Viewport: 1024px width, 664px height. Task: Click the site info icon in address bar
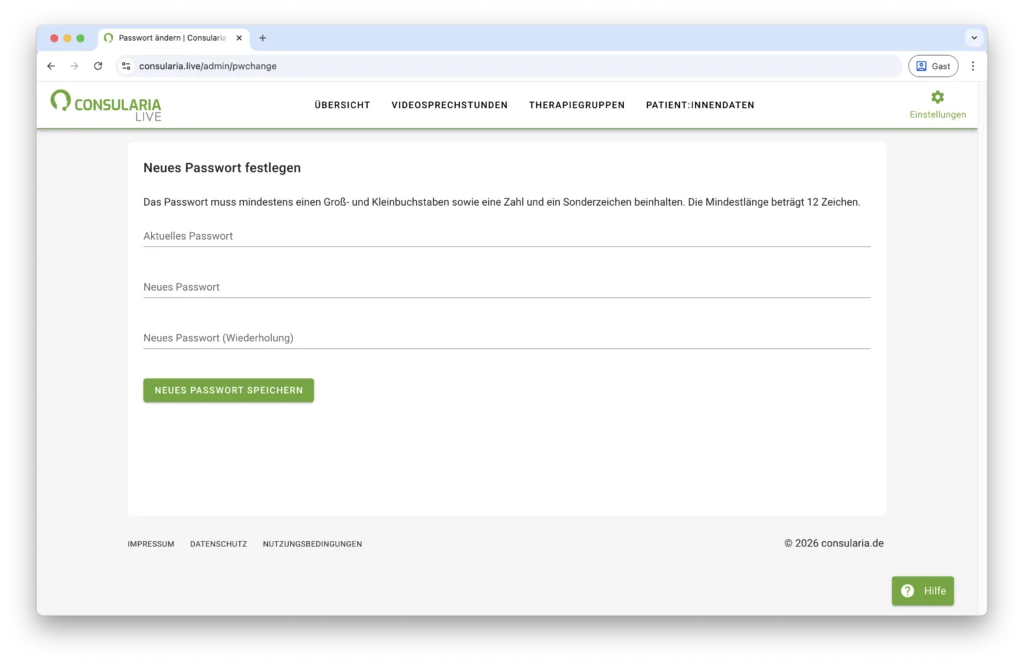pyautogui.click(x=126, y=66)
